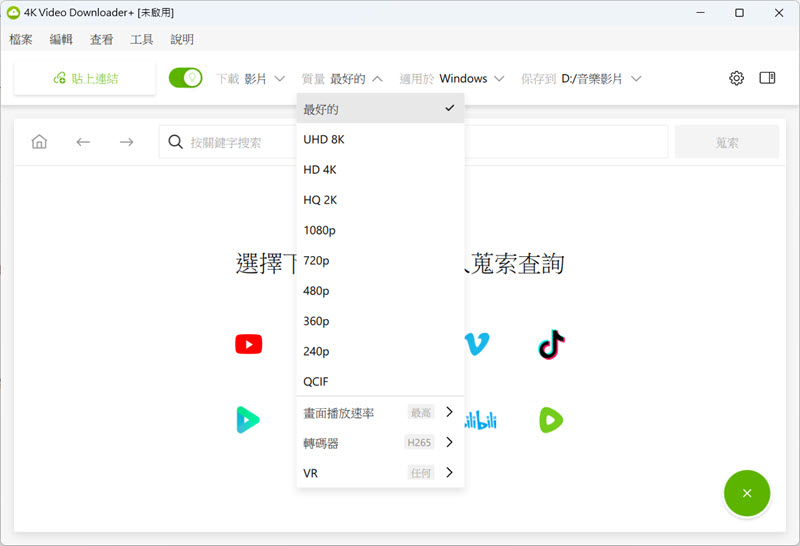Image resolution: width=800 pixels, height=546 pixels.
Task: Focus the 按關鍵字搜索 search field
Action: (413, 142)
